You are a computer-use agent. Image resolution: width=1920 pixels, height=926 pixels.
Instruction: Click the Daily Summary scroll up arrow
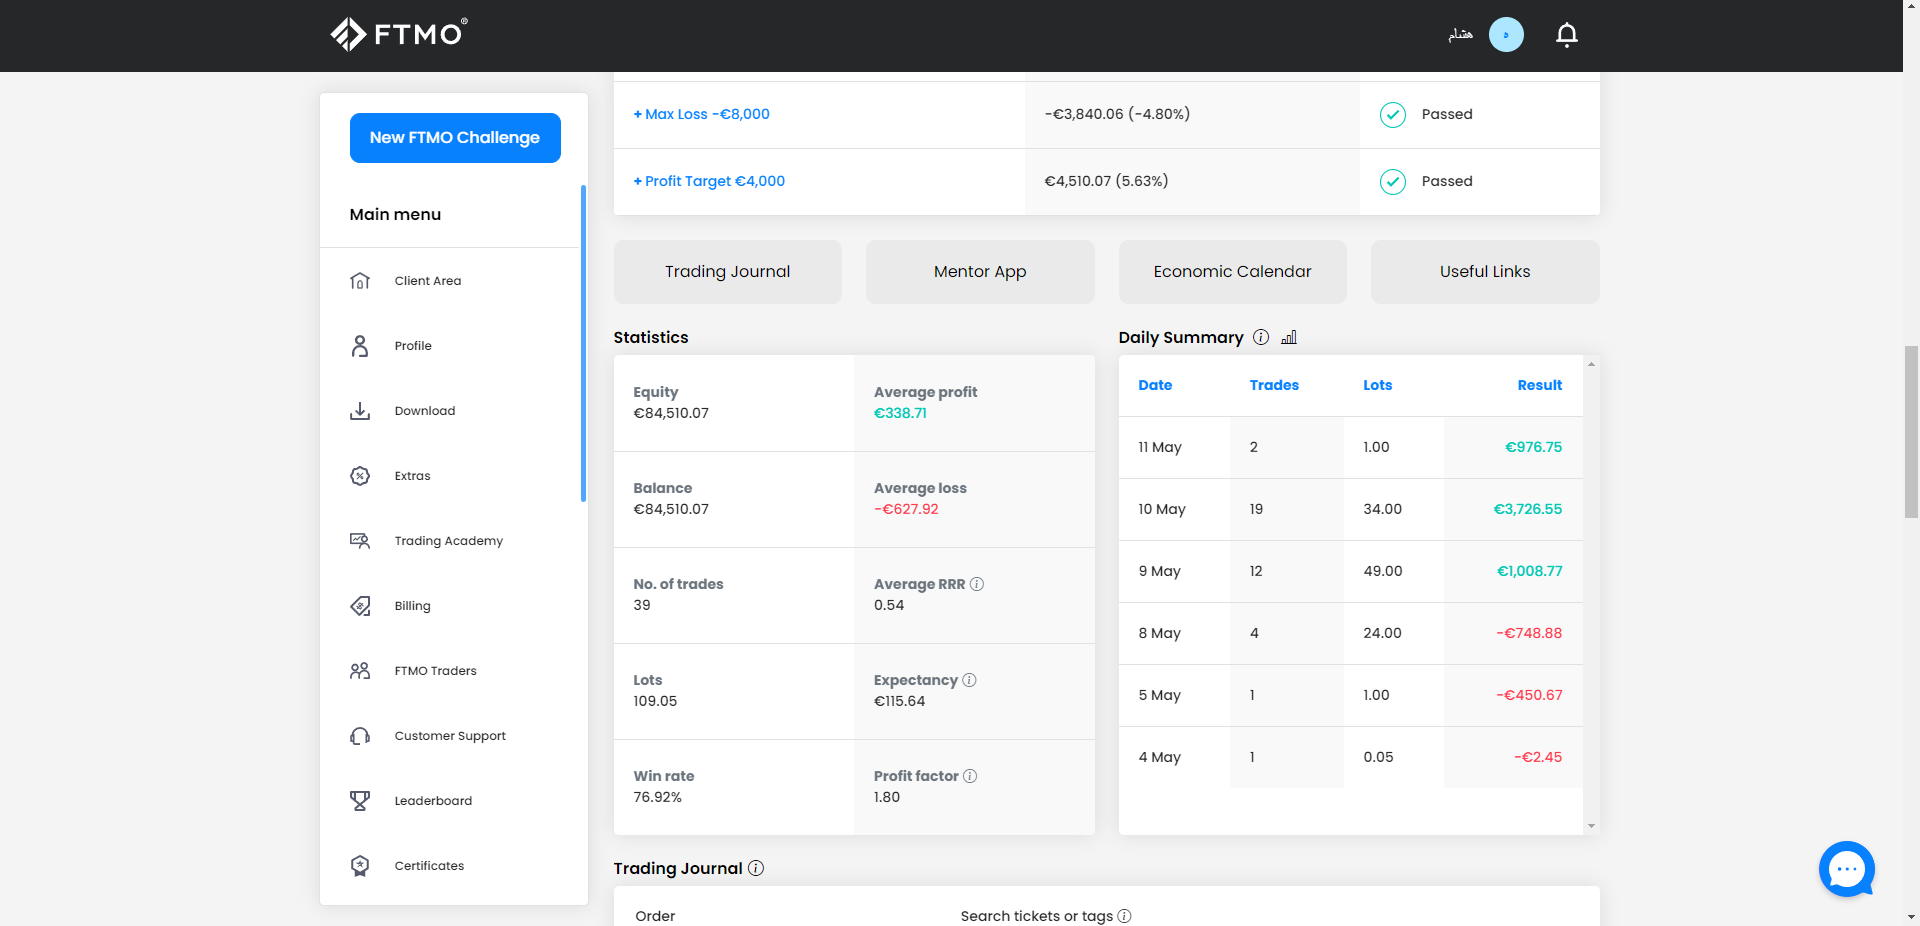pyautogui.click(x=1591, y=364)
